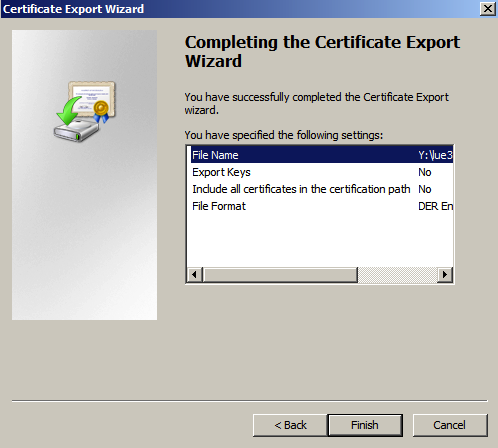The image size is (498, 448).
Task: Click the Export Keys No value
Action: [x=425, y=172]
